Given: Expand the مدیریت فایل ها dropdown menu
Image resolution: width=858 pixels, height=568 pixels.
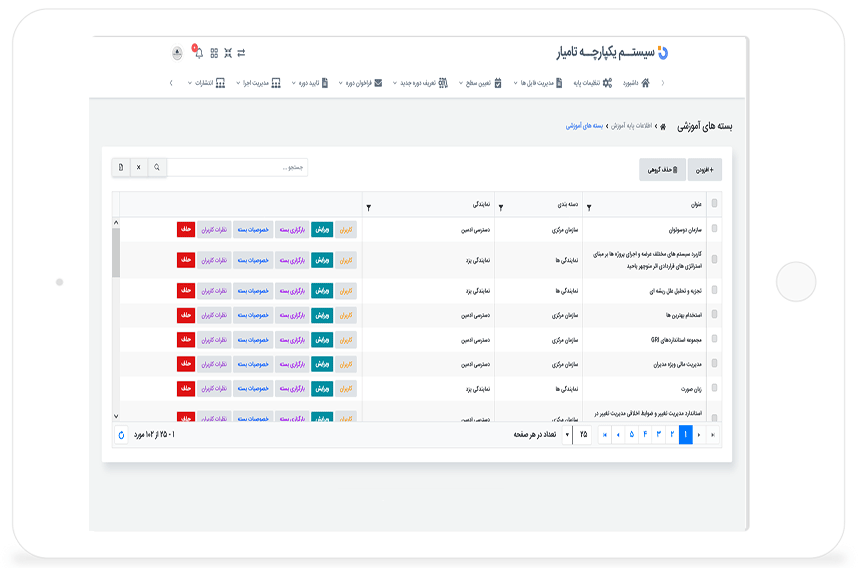Looking at the screenshot, I should pyautogui.click(x=535, y=83).
